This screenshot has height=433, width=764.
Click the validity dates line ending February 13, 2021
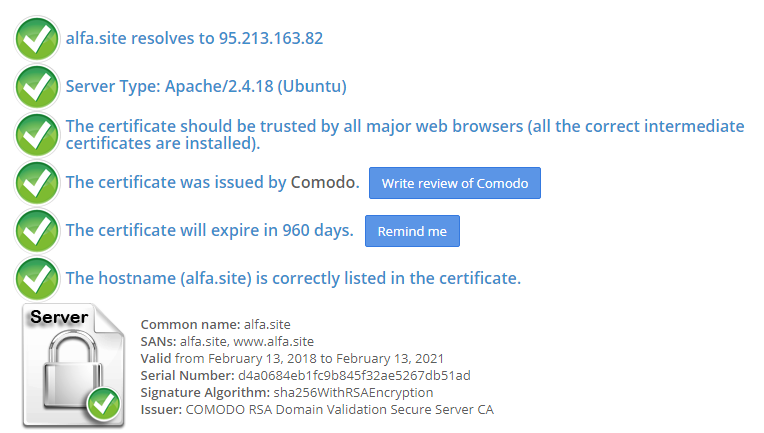point(292,358)
